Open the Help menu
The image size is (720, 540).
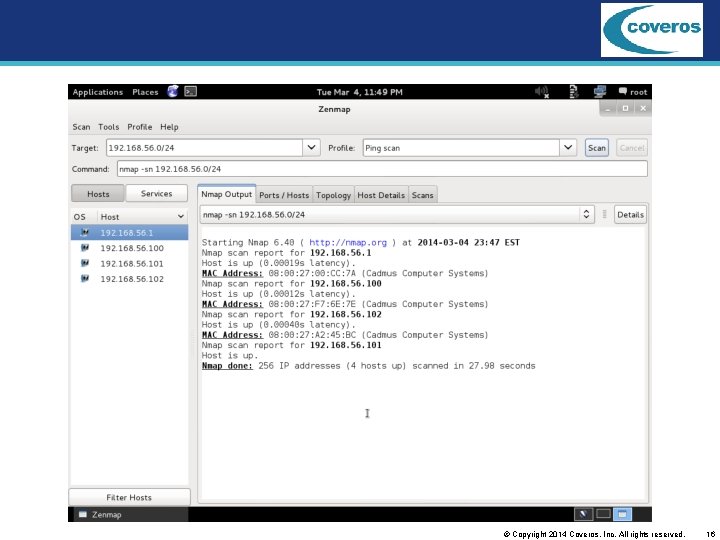[169, 127]
